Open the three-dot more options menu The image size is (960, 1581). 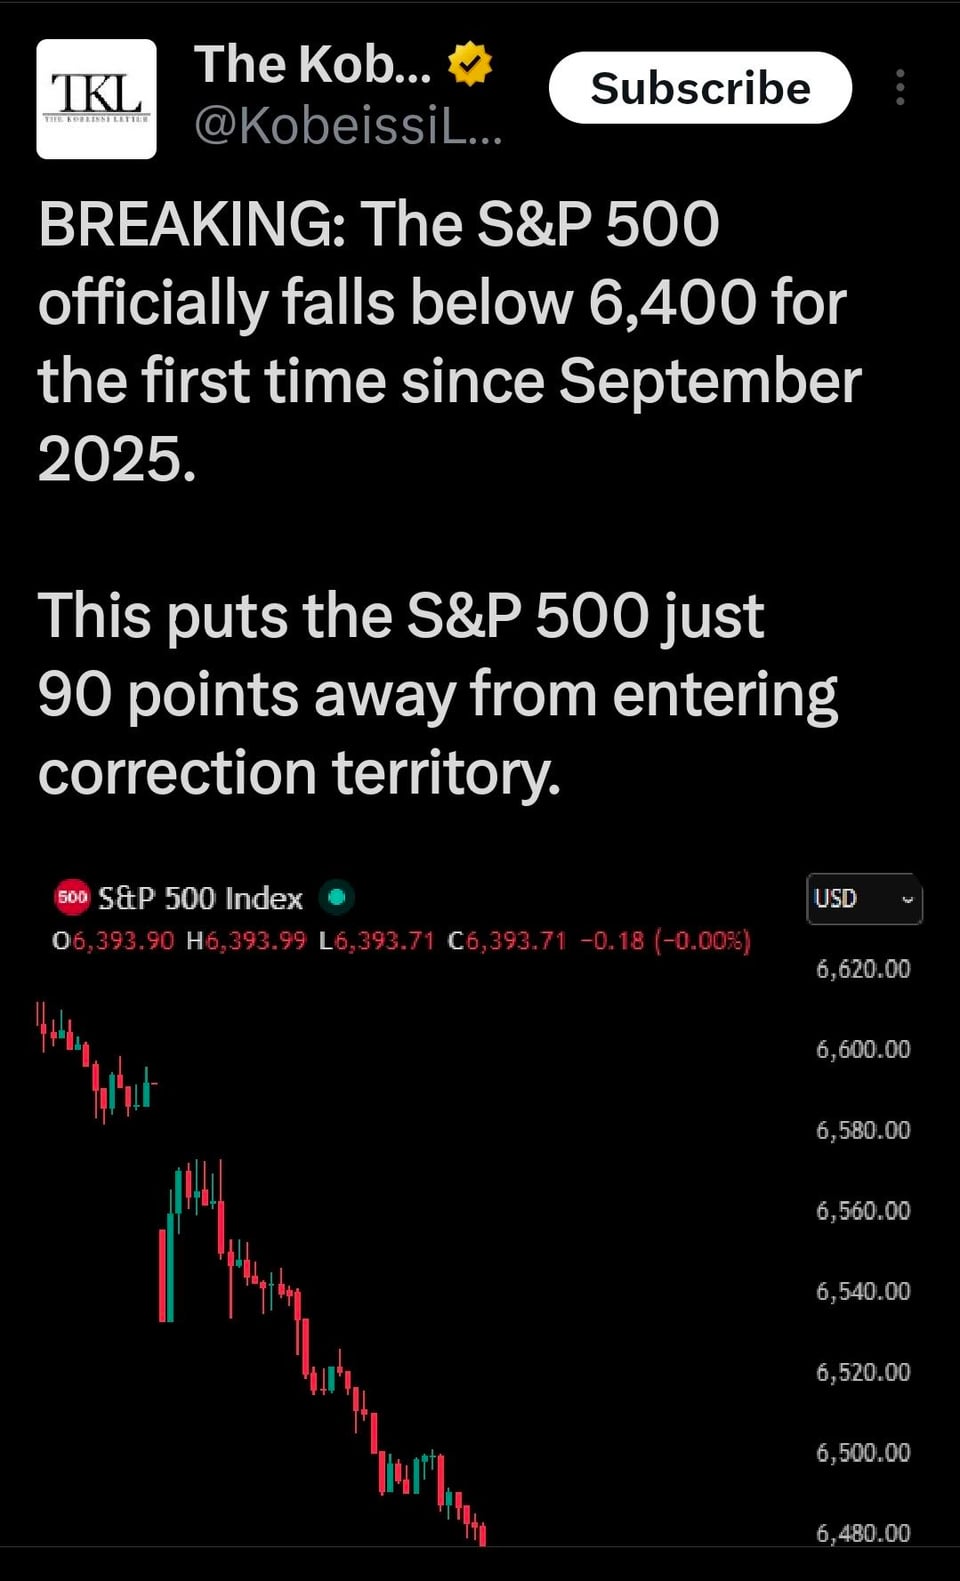[900, 88]
